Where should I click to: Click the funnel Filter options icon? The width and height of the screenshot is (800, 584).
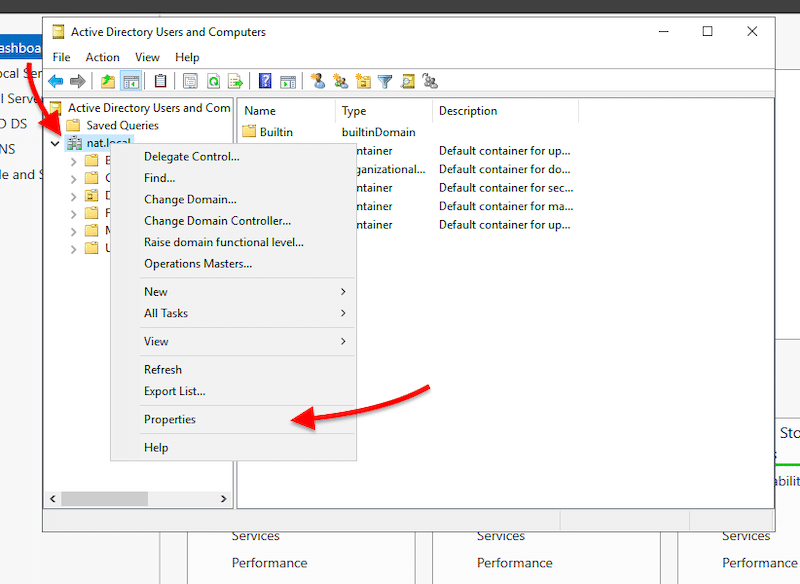[x=385, y=81]
